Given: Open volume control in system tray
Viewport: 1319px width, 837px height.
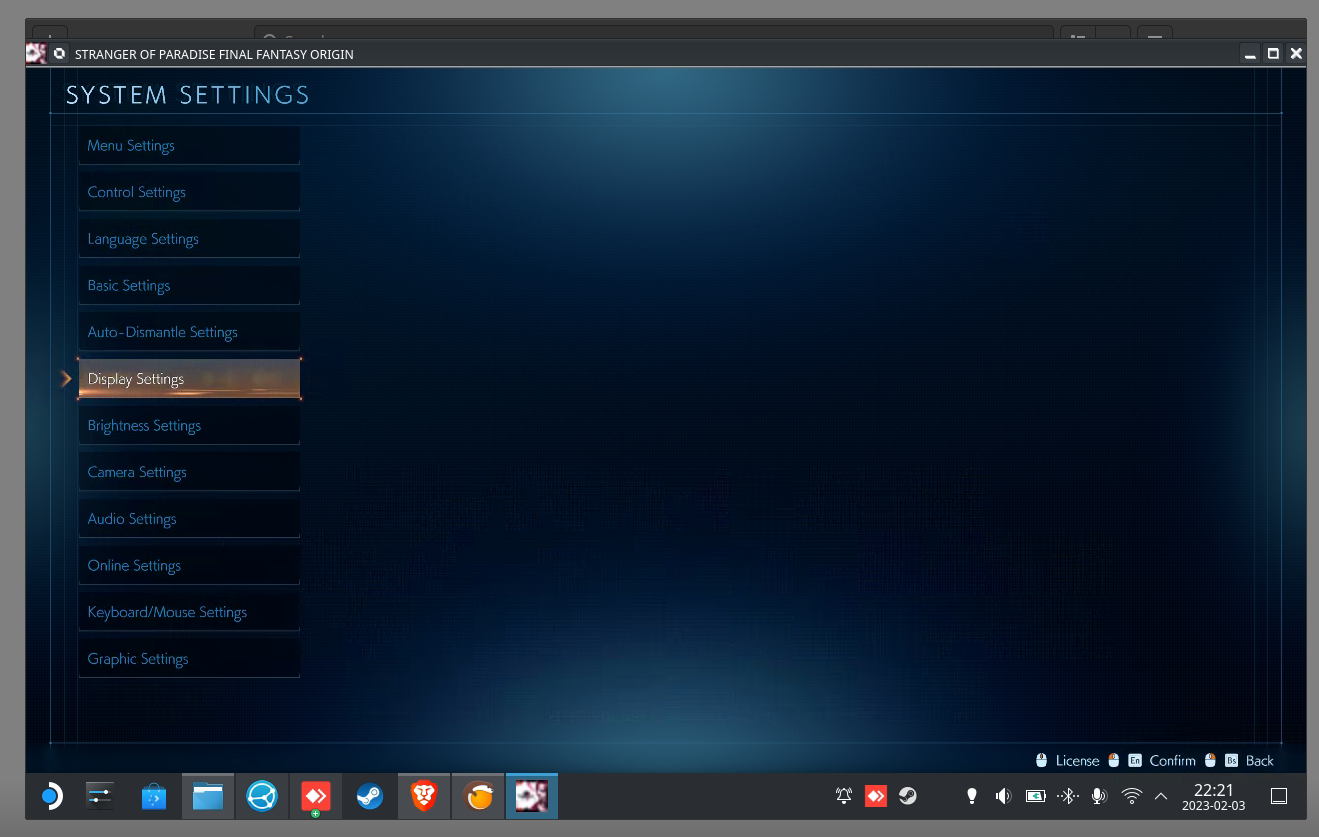Looking at the screenshot, I should point(1003,796).
